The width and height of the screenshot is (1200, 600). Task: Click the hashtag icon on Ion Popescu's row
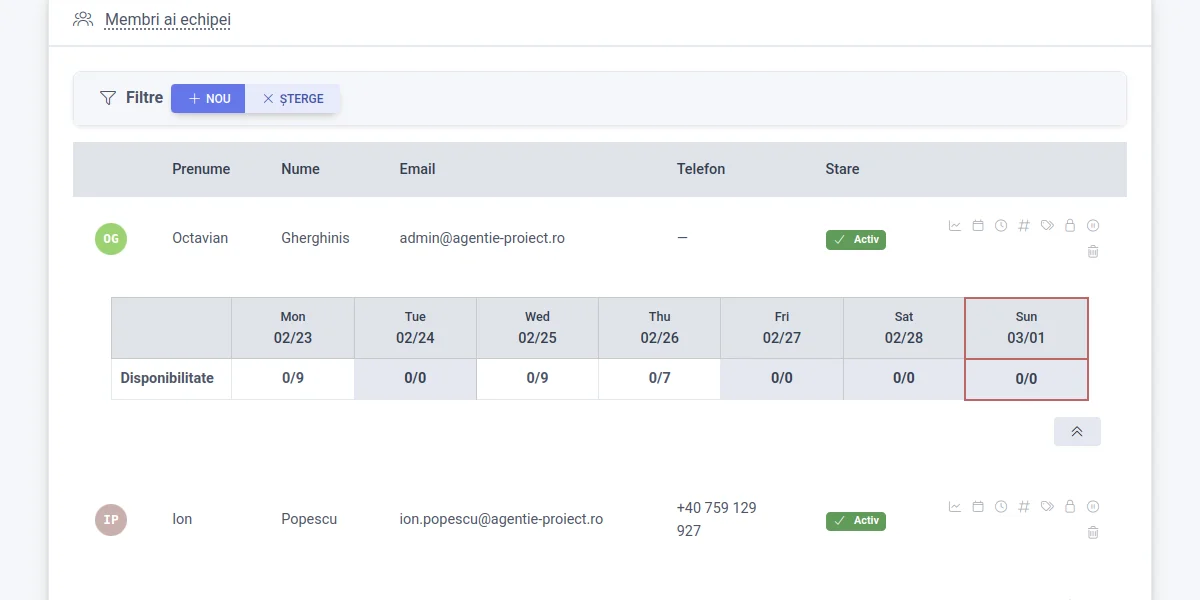pos(1023,506)
